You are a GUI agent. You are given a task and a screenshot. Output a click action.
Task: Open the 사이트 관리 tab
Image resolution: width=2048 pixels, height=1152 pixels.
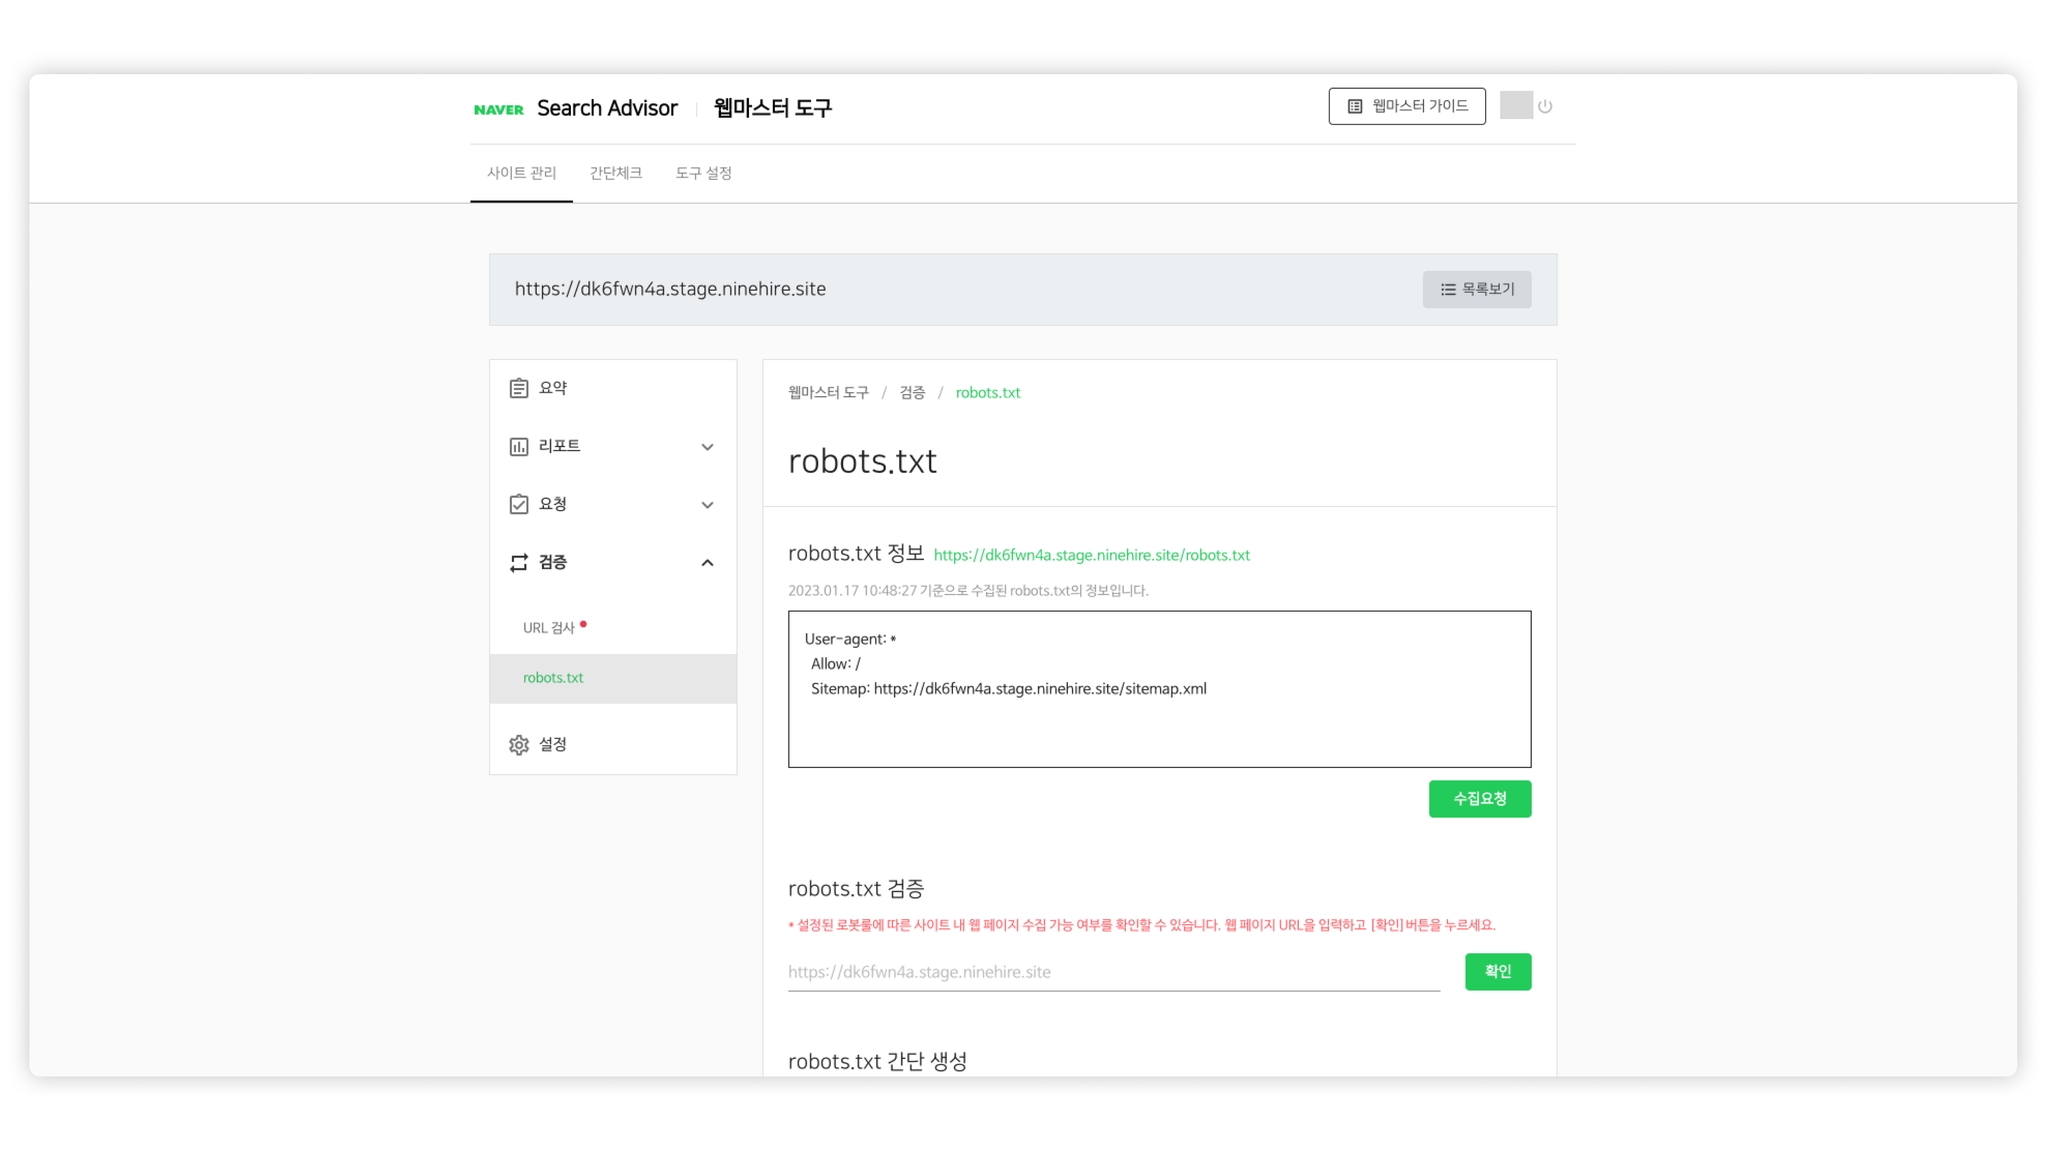click(521, 173)
